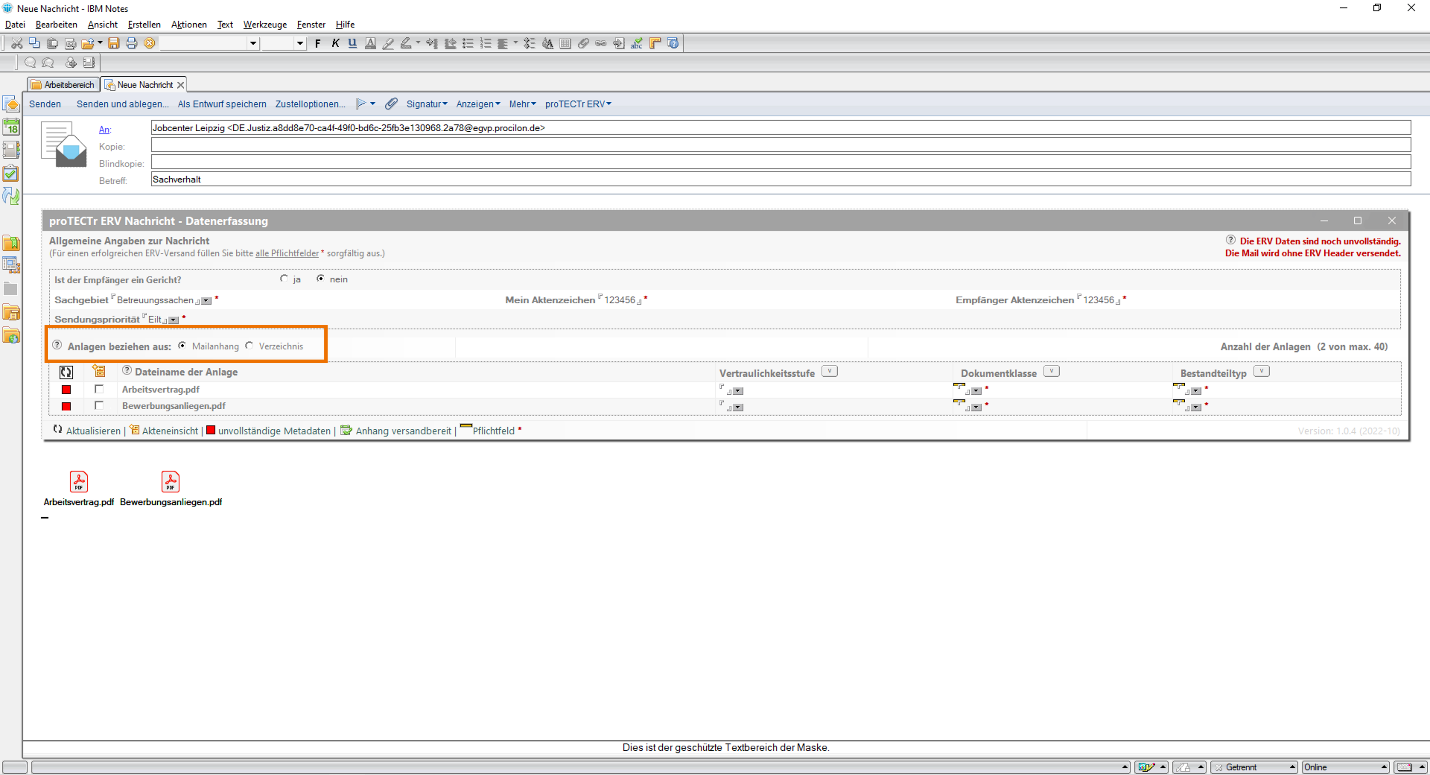Tick the checkbox for Bewerbungsanliegen.pdf row
The height and width of the screenshot is (775, 1430).
[99, 406]
